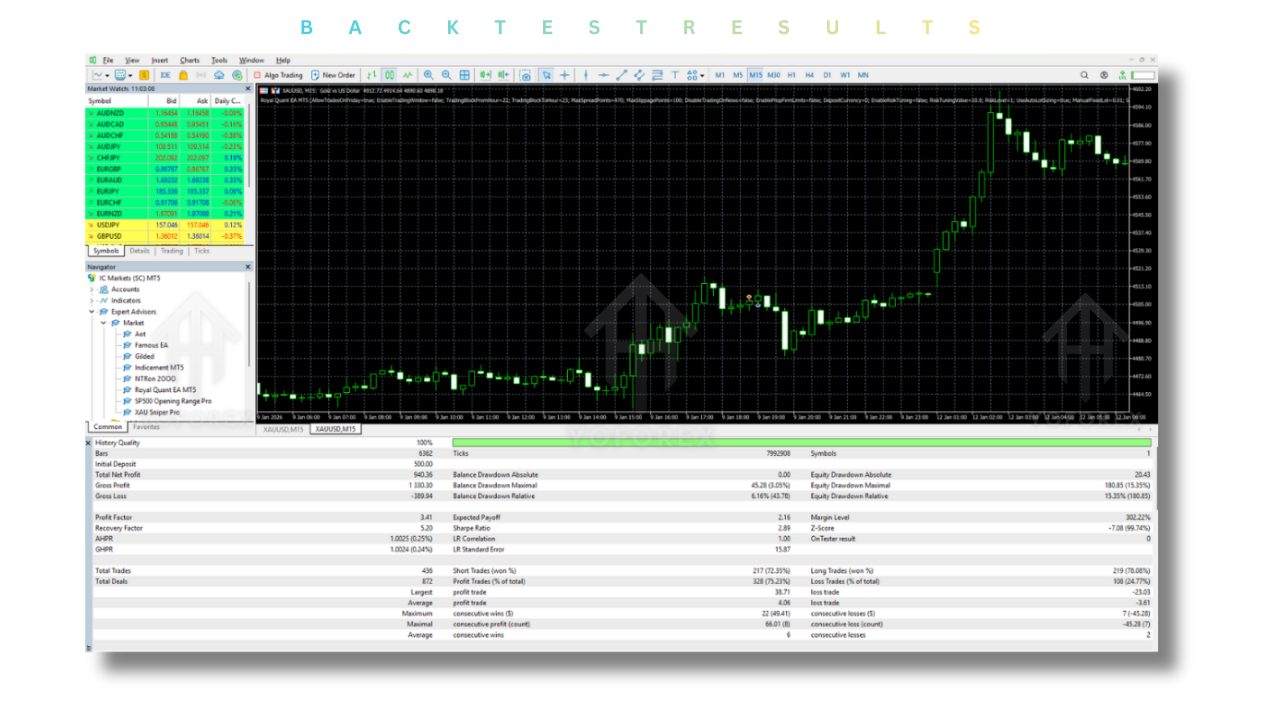Toggle the Algo Trading button
This screenshot has height=720, width=1280.
[278, 75]
